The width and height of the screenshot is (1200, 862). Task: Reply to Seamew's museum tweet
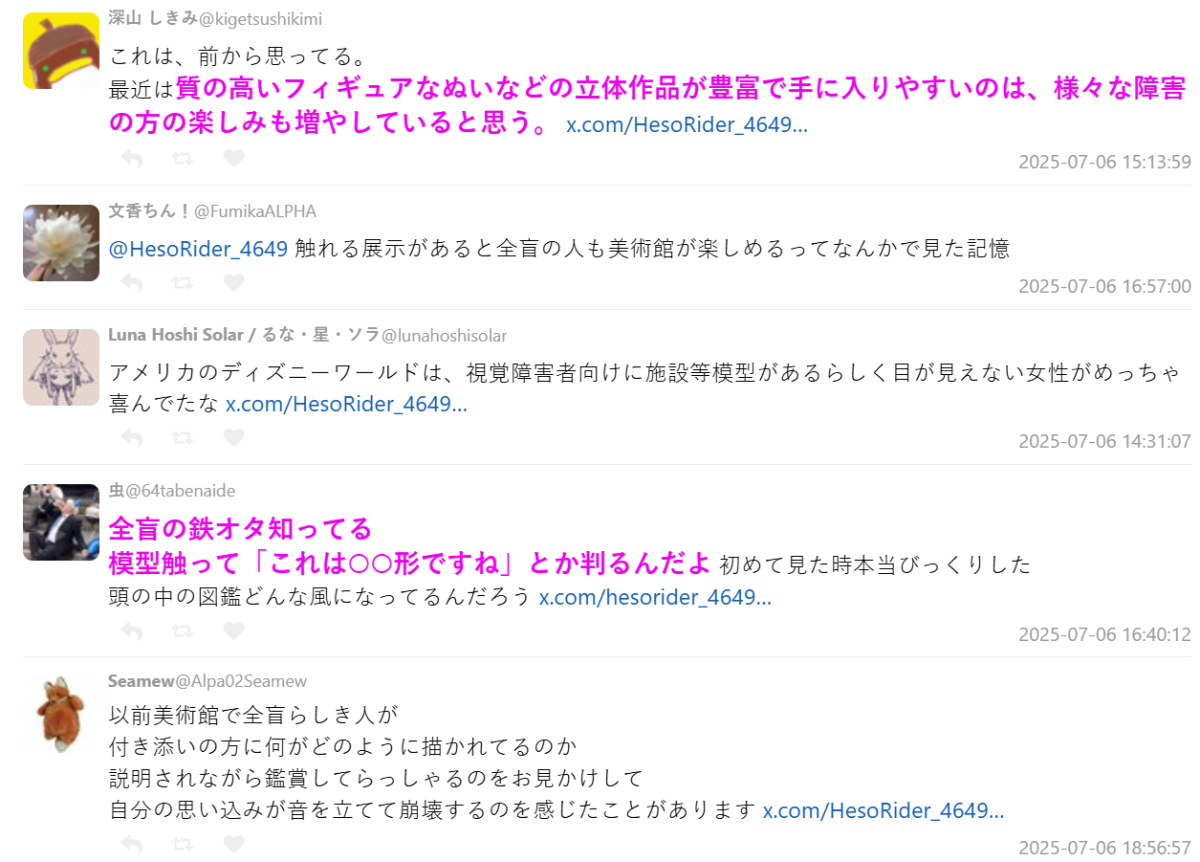pyautogui.click(x=131, y=844)
